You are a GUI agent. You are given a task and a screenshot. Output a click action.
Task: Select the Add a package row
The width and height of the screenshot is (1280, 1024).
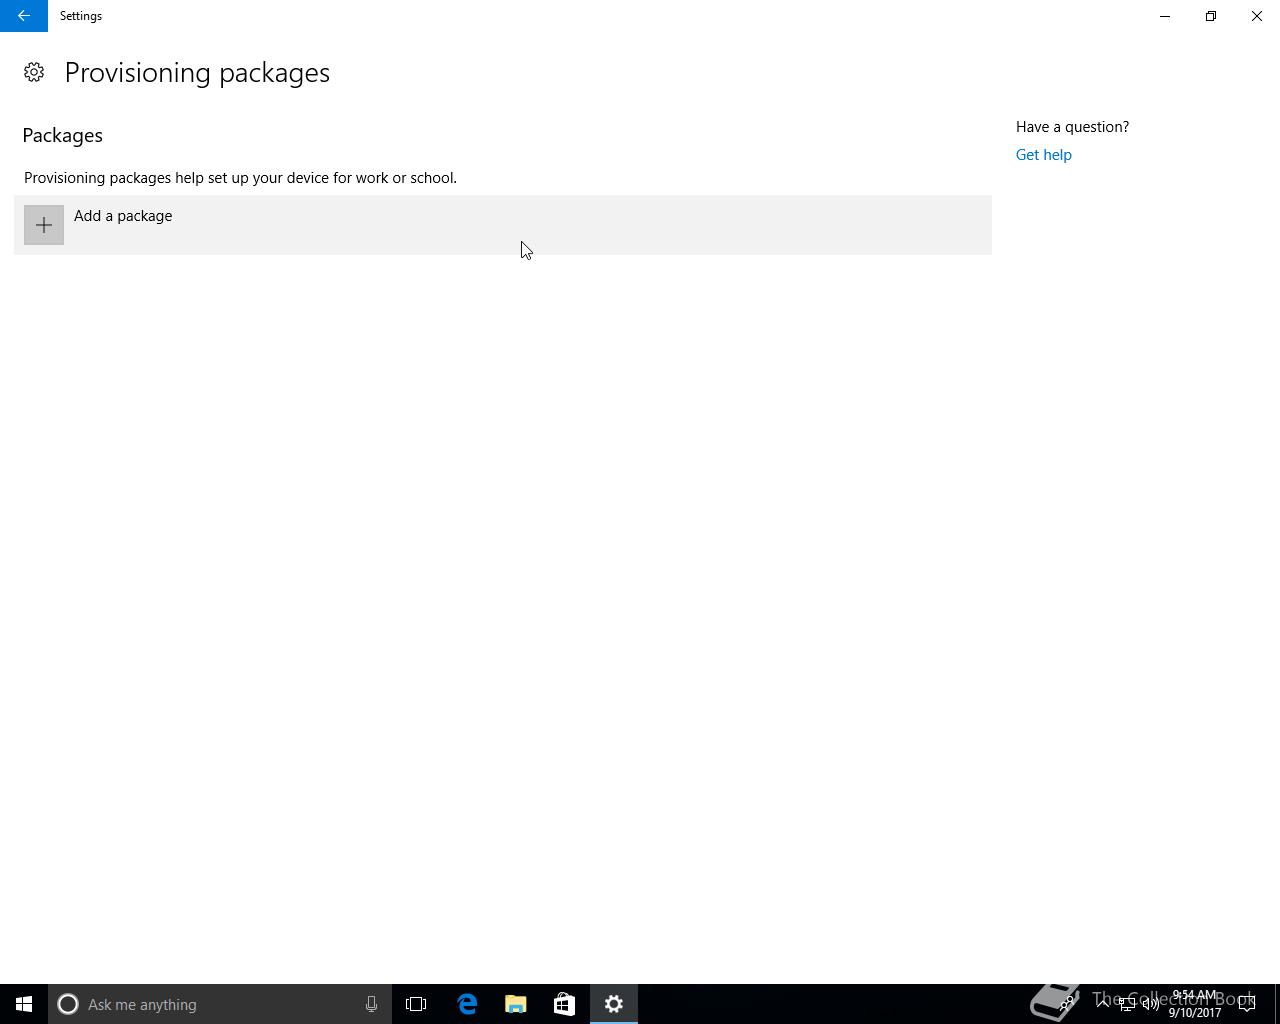503,225
